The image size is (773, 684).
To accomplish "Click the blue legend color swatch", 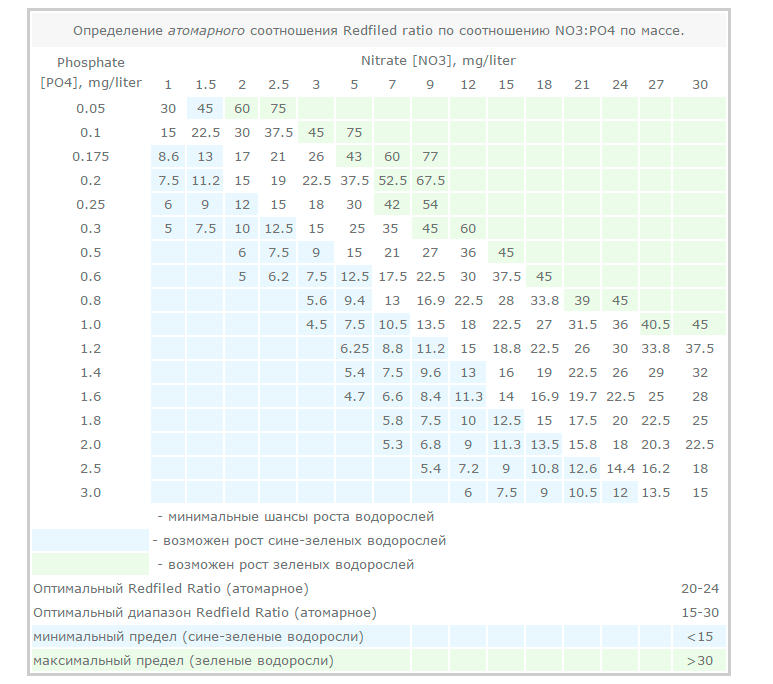I will pos(90,540).
